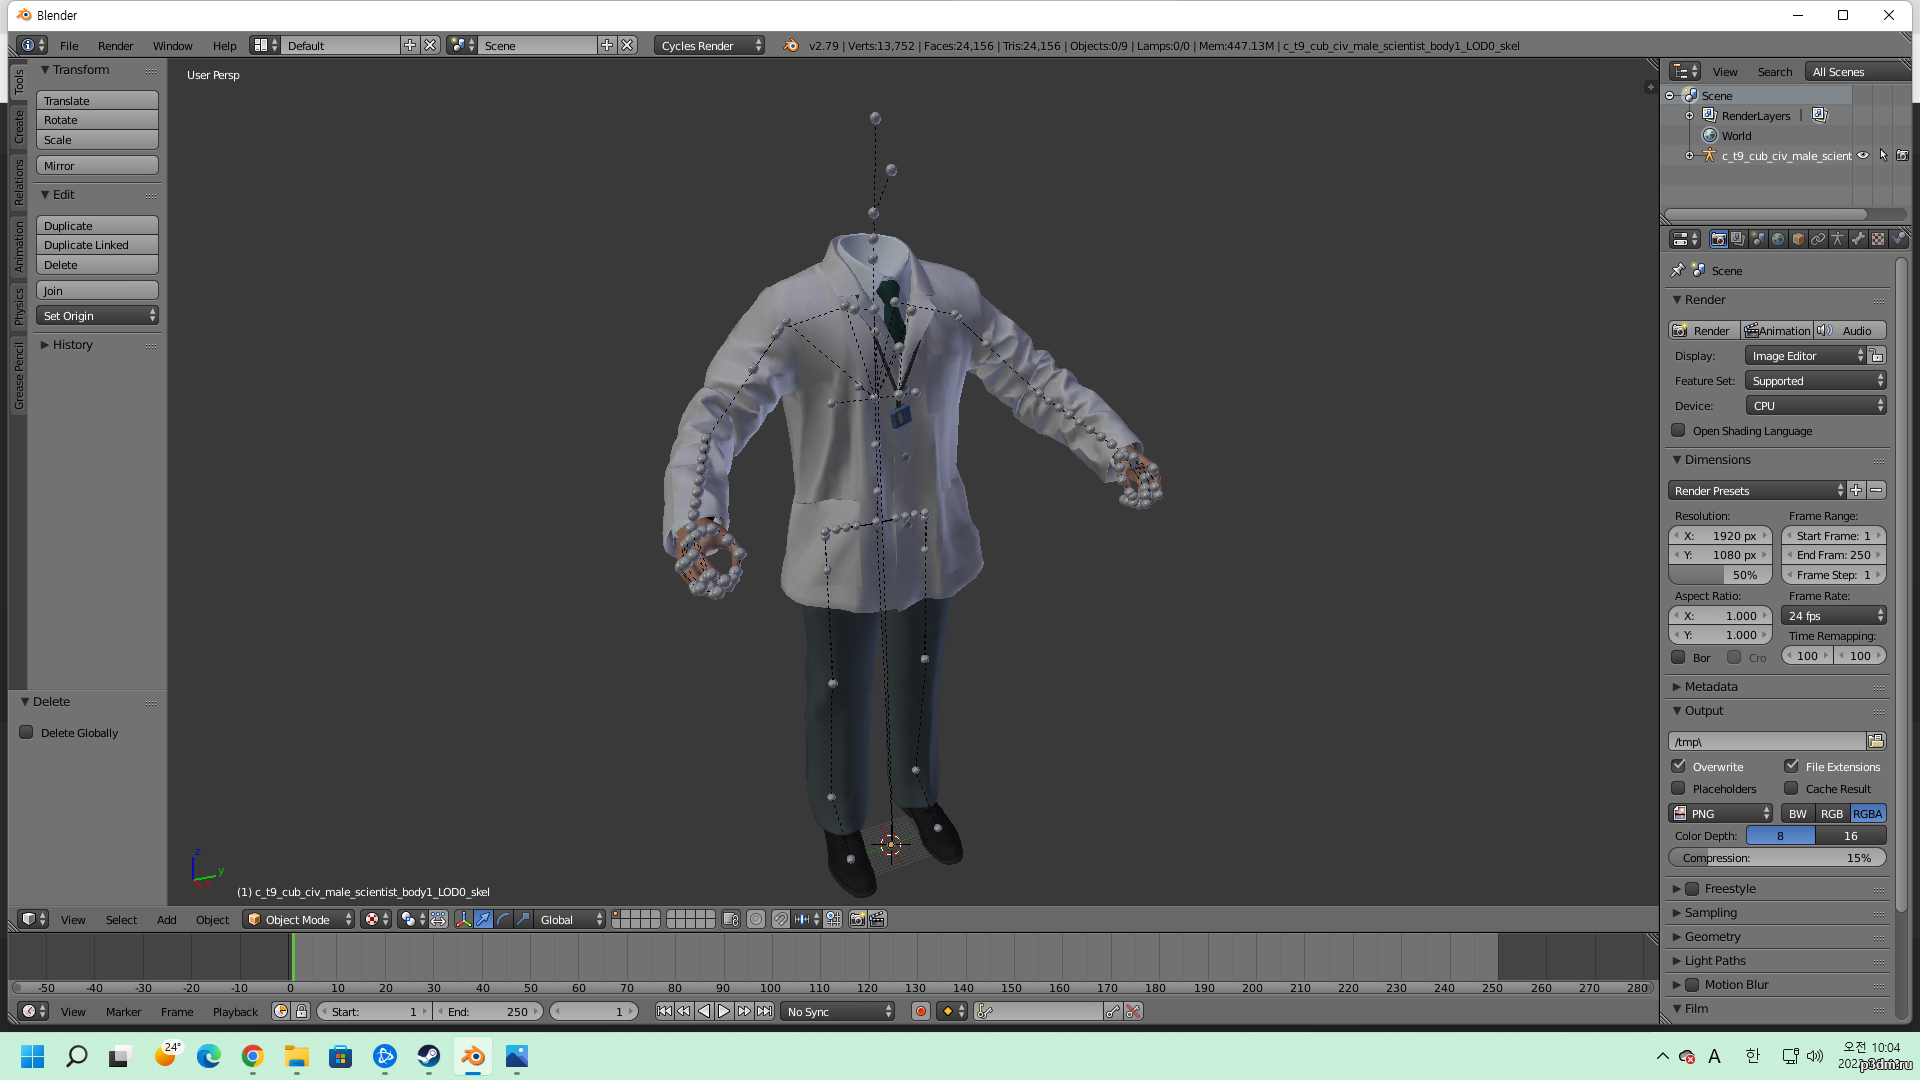This screenshot has width=1920, height=1080.
Task: Open the Bone properties tab icon
Action: point(1858,239)
